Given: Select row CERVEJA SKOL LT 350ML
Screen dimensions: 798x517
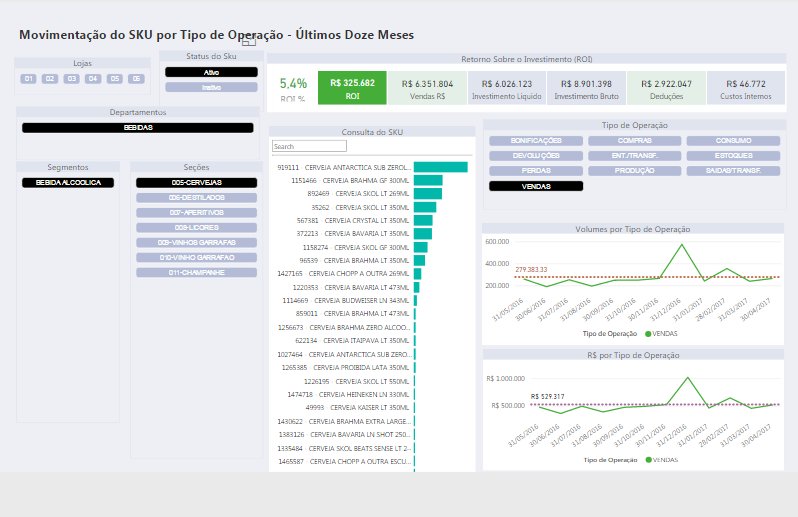Looking at the screenshot, I should point(372,207).
